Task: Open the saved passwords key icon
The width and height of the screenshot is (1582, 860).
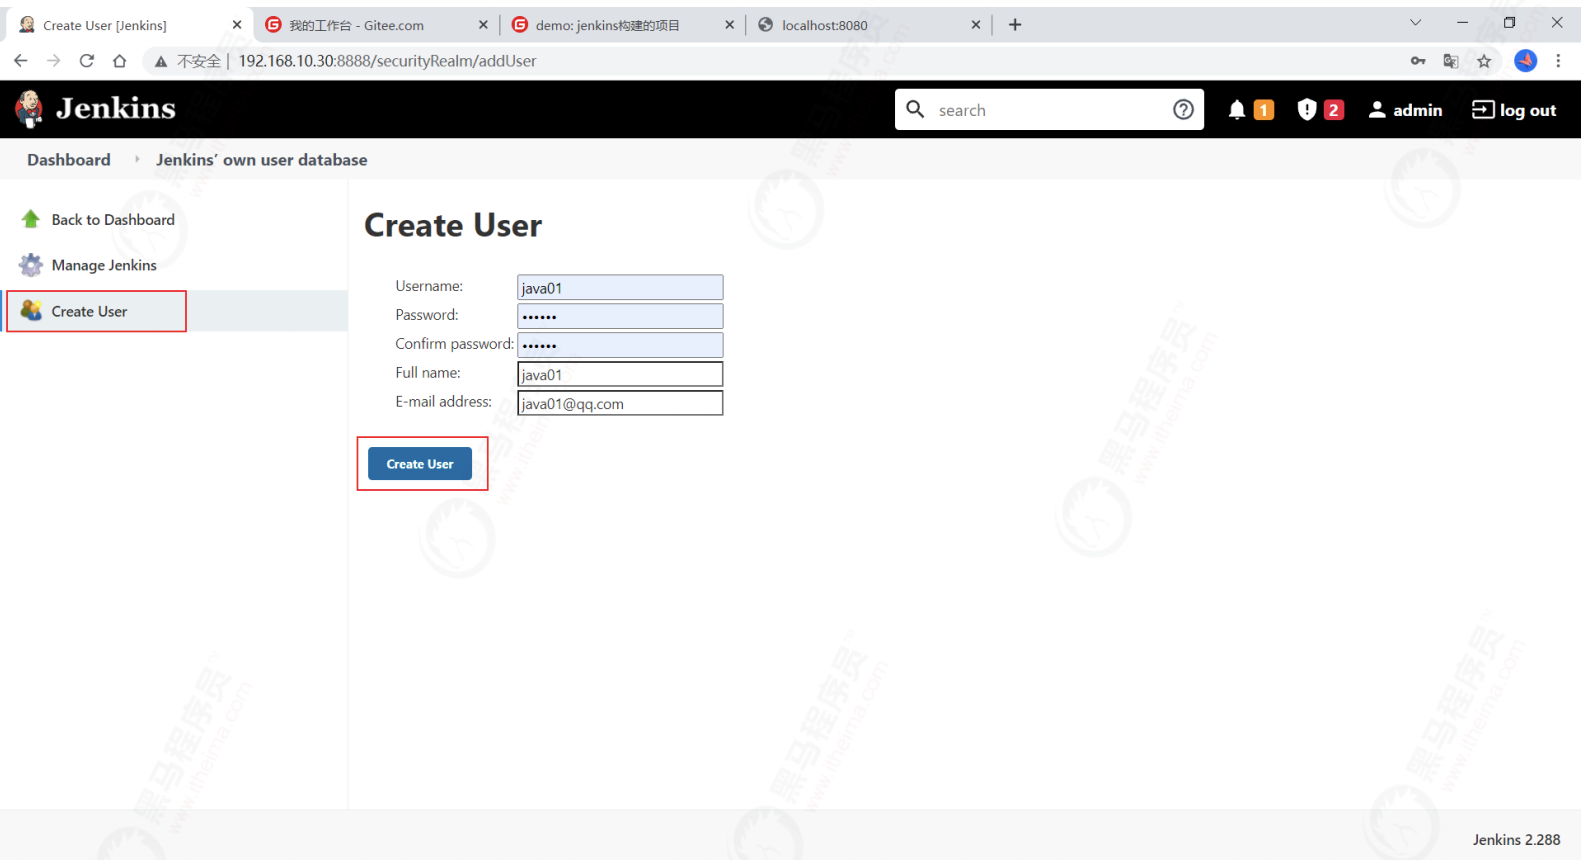Action: 1418,61
